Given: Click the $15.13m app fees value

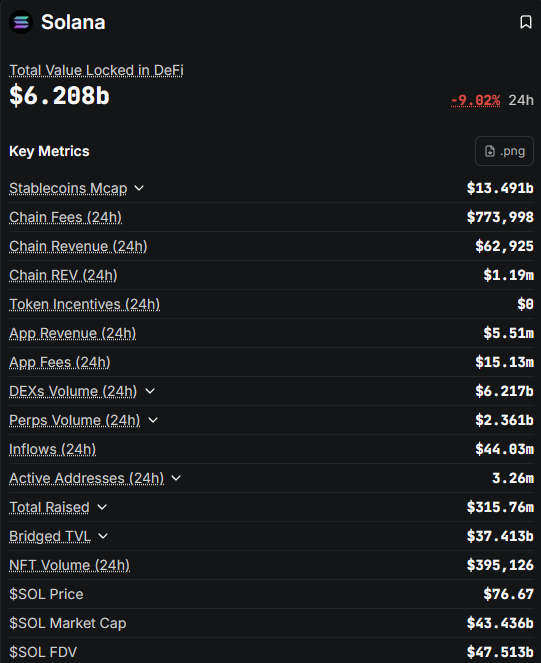Looking at the screenshot, I should tap(504, 362).
